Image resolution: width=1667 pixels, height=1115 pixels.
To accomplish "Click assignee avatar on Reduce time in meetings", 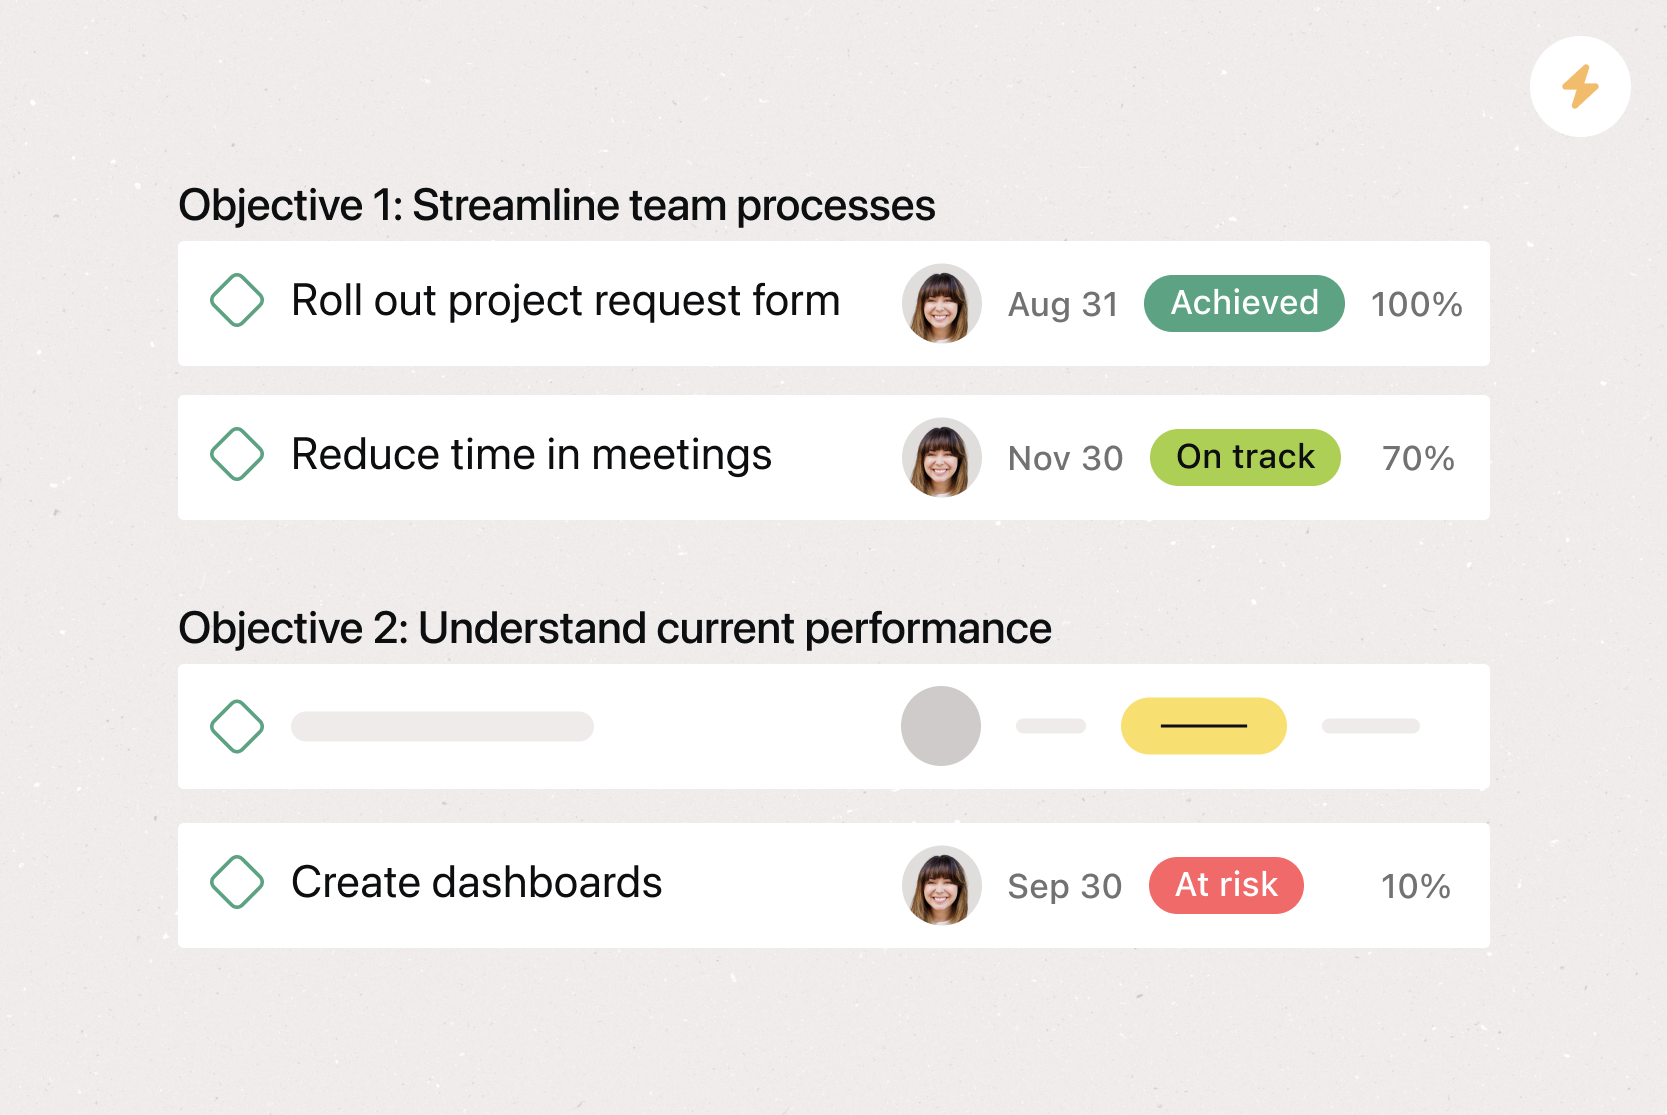I will pyautogui.click(x=941, y=457).
